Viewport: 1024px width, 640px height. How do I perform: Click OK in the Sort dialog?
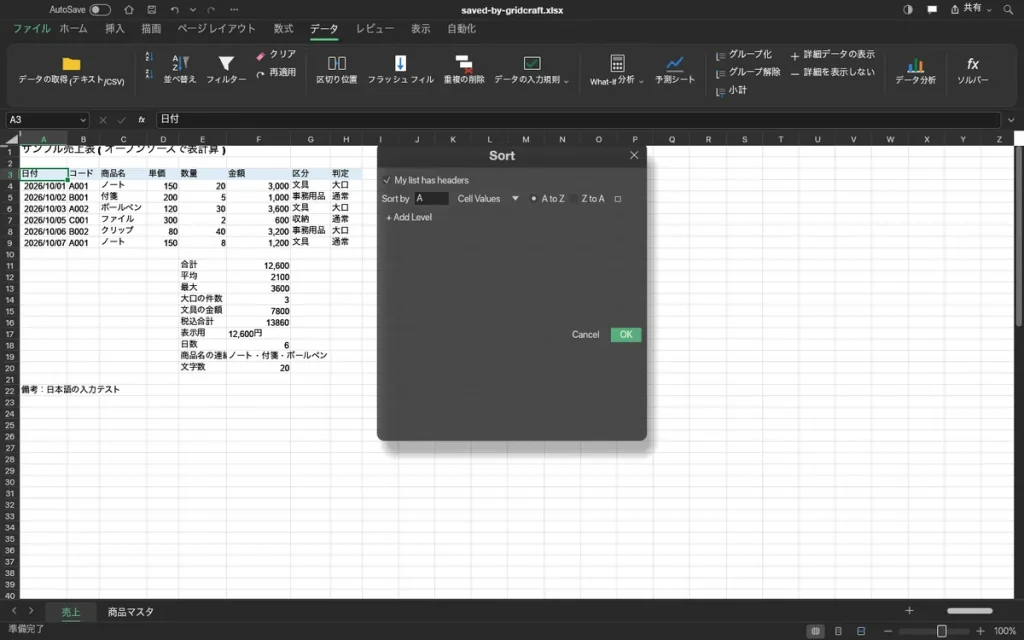[626, 334]
